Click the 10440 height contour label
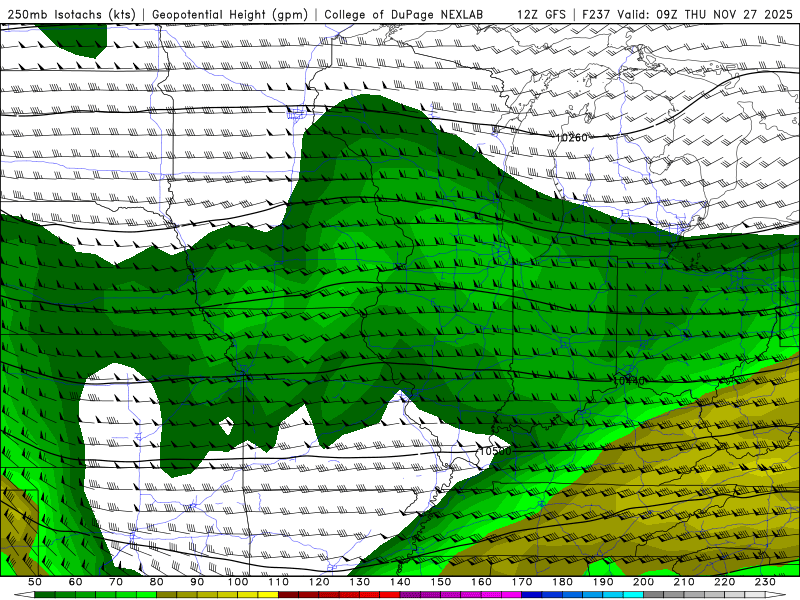This screenshot has height=600, width=800. point(629,381)
